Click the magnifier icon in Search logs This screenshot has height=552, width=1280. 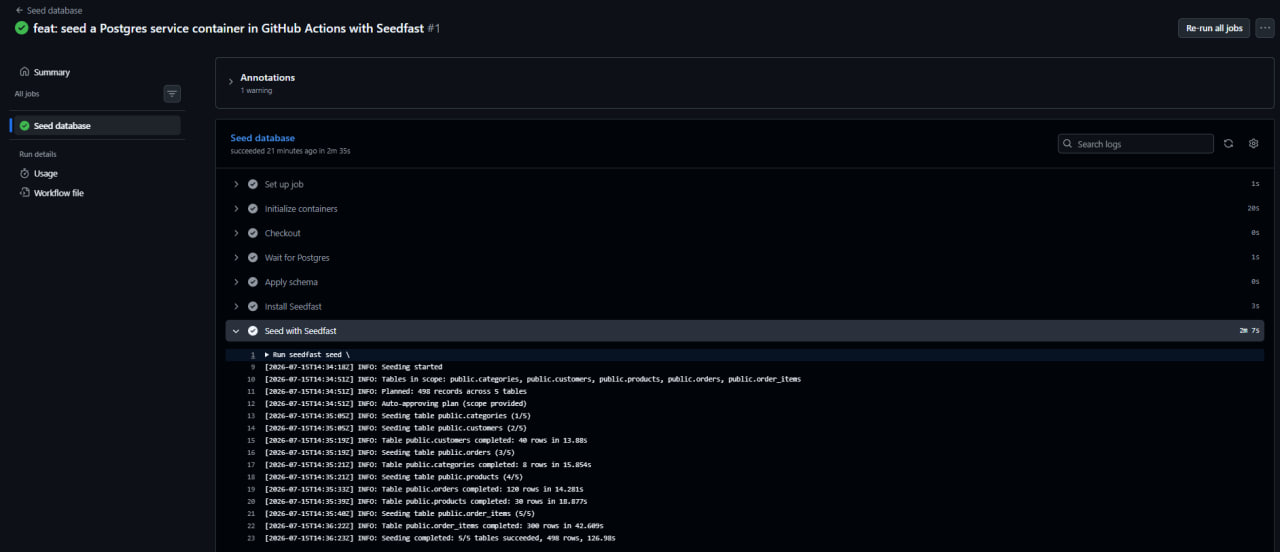pos(1068,144)
